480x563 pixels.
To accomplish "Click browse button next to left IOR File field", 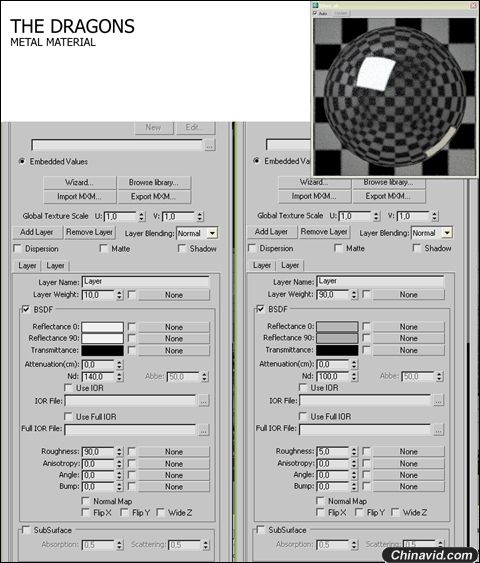I will [x=204, y=401].
